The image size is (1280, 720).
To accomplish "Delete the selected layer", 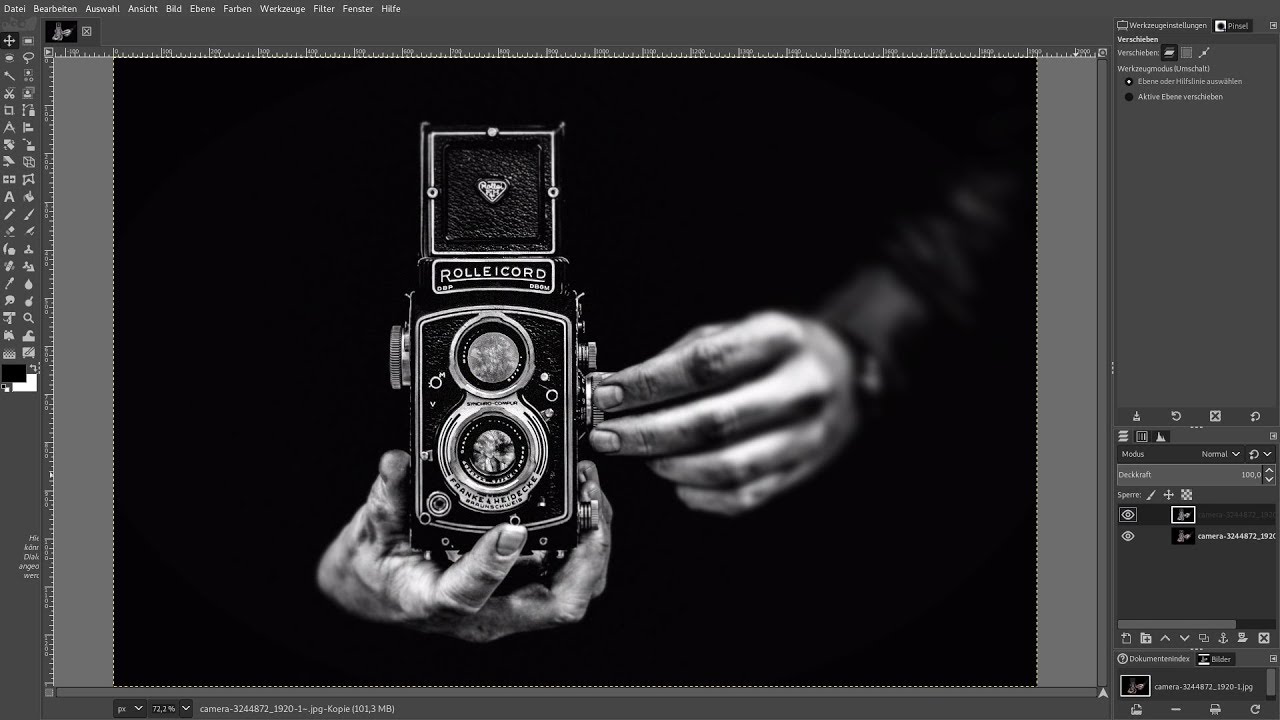I will tap(1264, 639).
